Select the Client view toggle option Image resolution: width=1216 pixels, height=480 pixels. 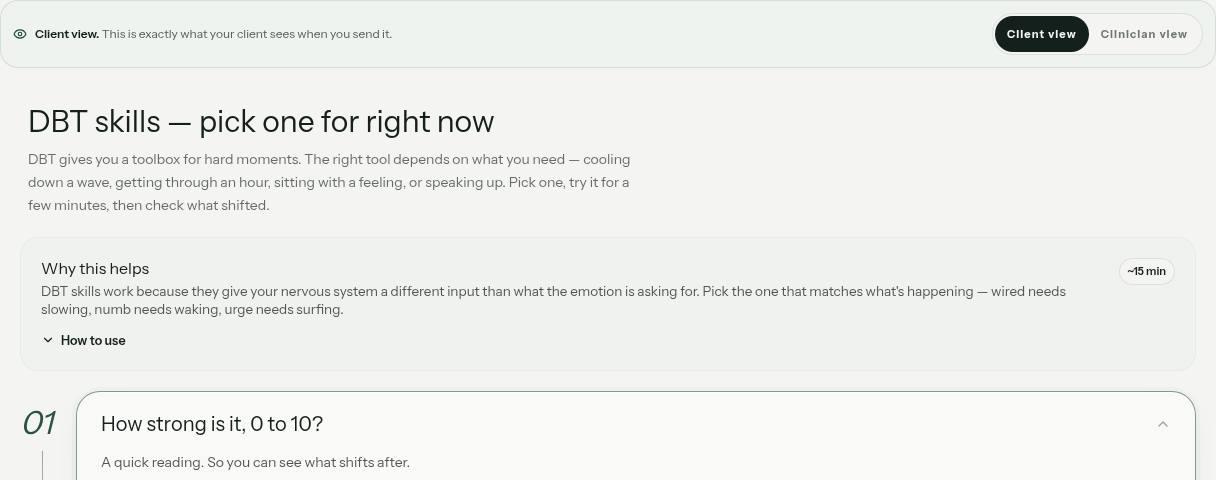(1041, 34)
